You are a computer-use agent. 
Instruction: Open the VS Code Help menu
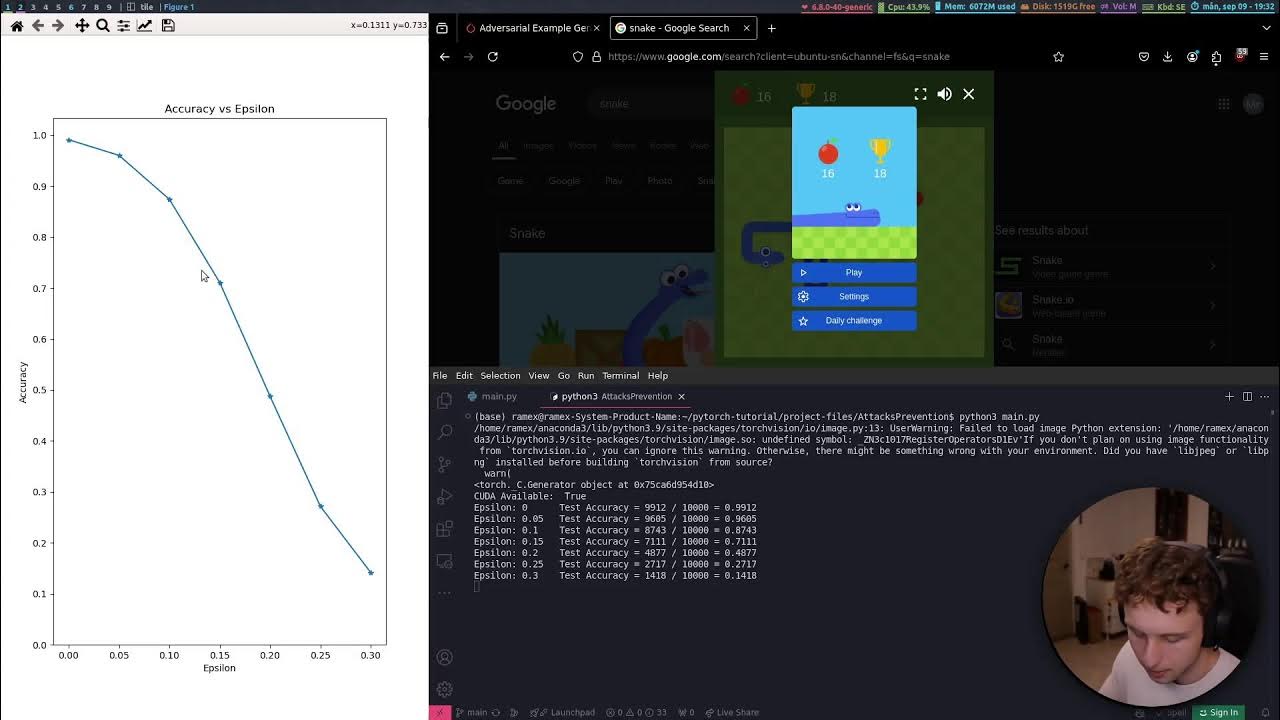pos(657,376)
